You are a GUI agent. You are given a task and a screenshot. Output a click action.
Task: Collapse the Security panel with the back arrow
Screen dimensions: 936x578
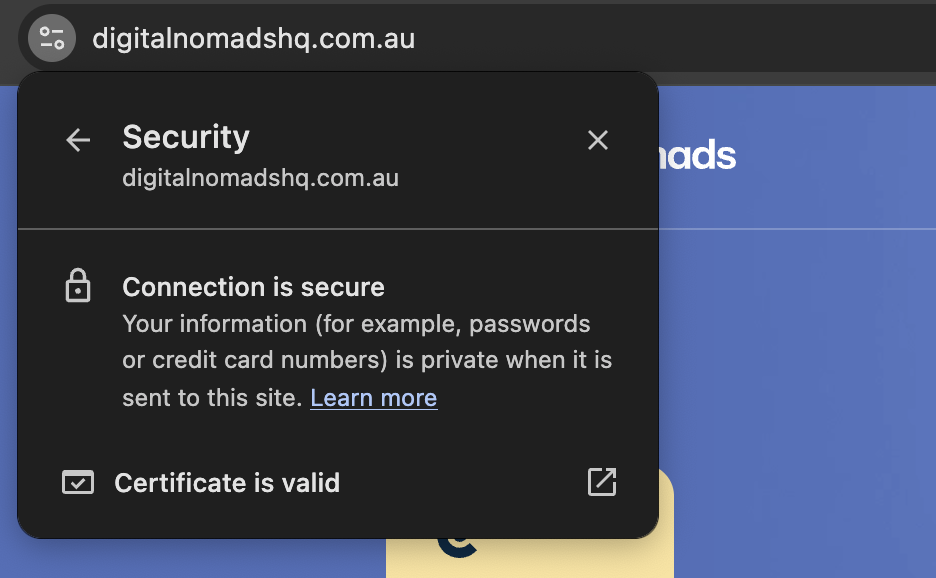pyautogui.click(x=77, y=140)
